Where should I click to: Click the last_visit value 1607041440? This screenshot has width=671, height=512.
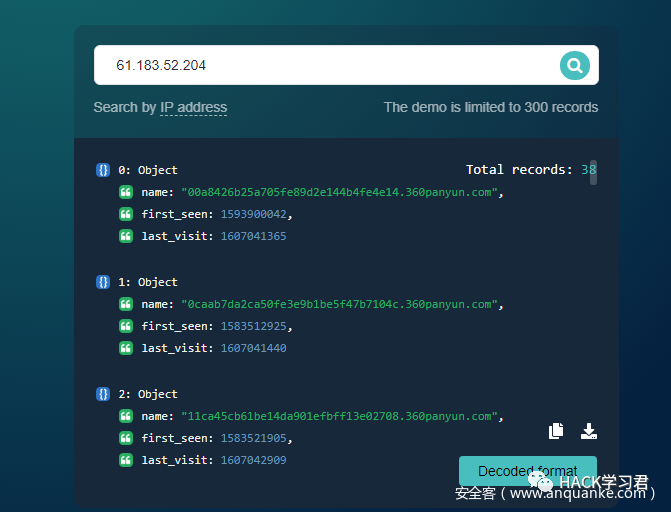(x=254, y=348)
